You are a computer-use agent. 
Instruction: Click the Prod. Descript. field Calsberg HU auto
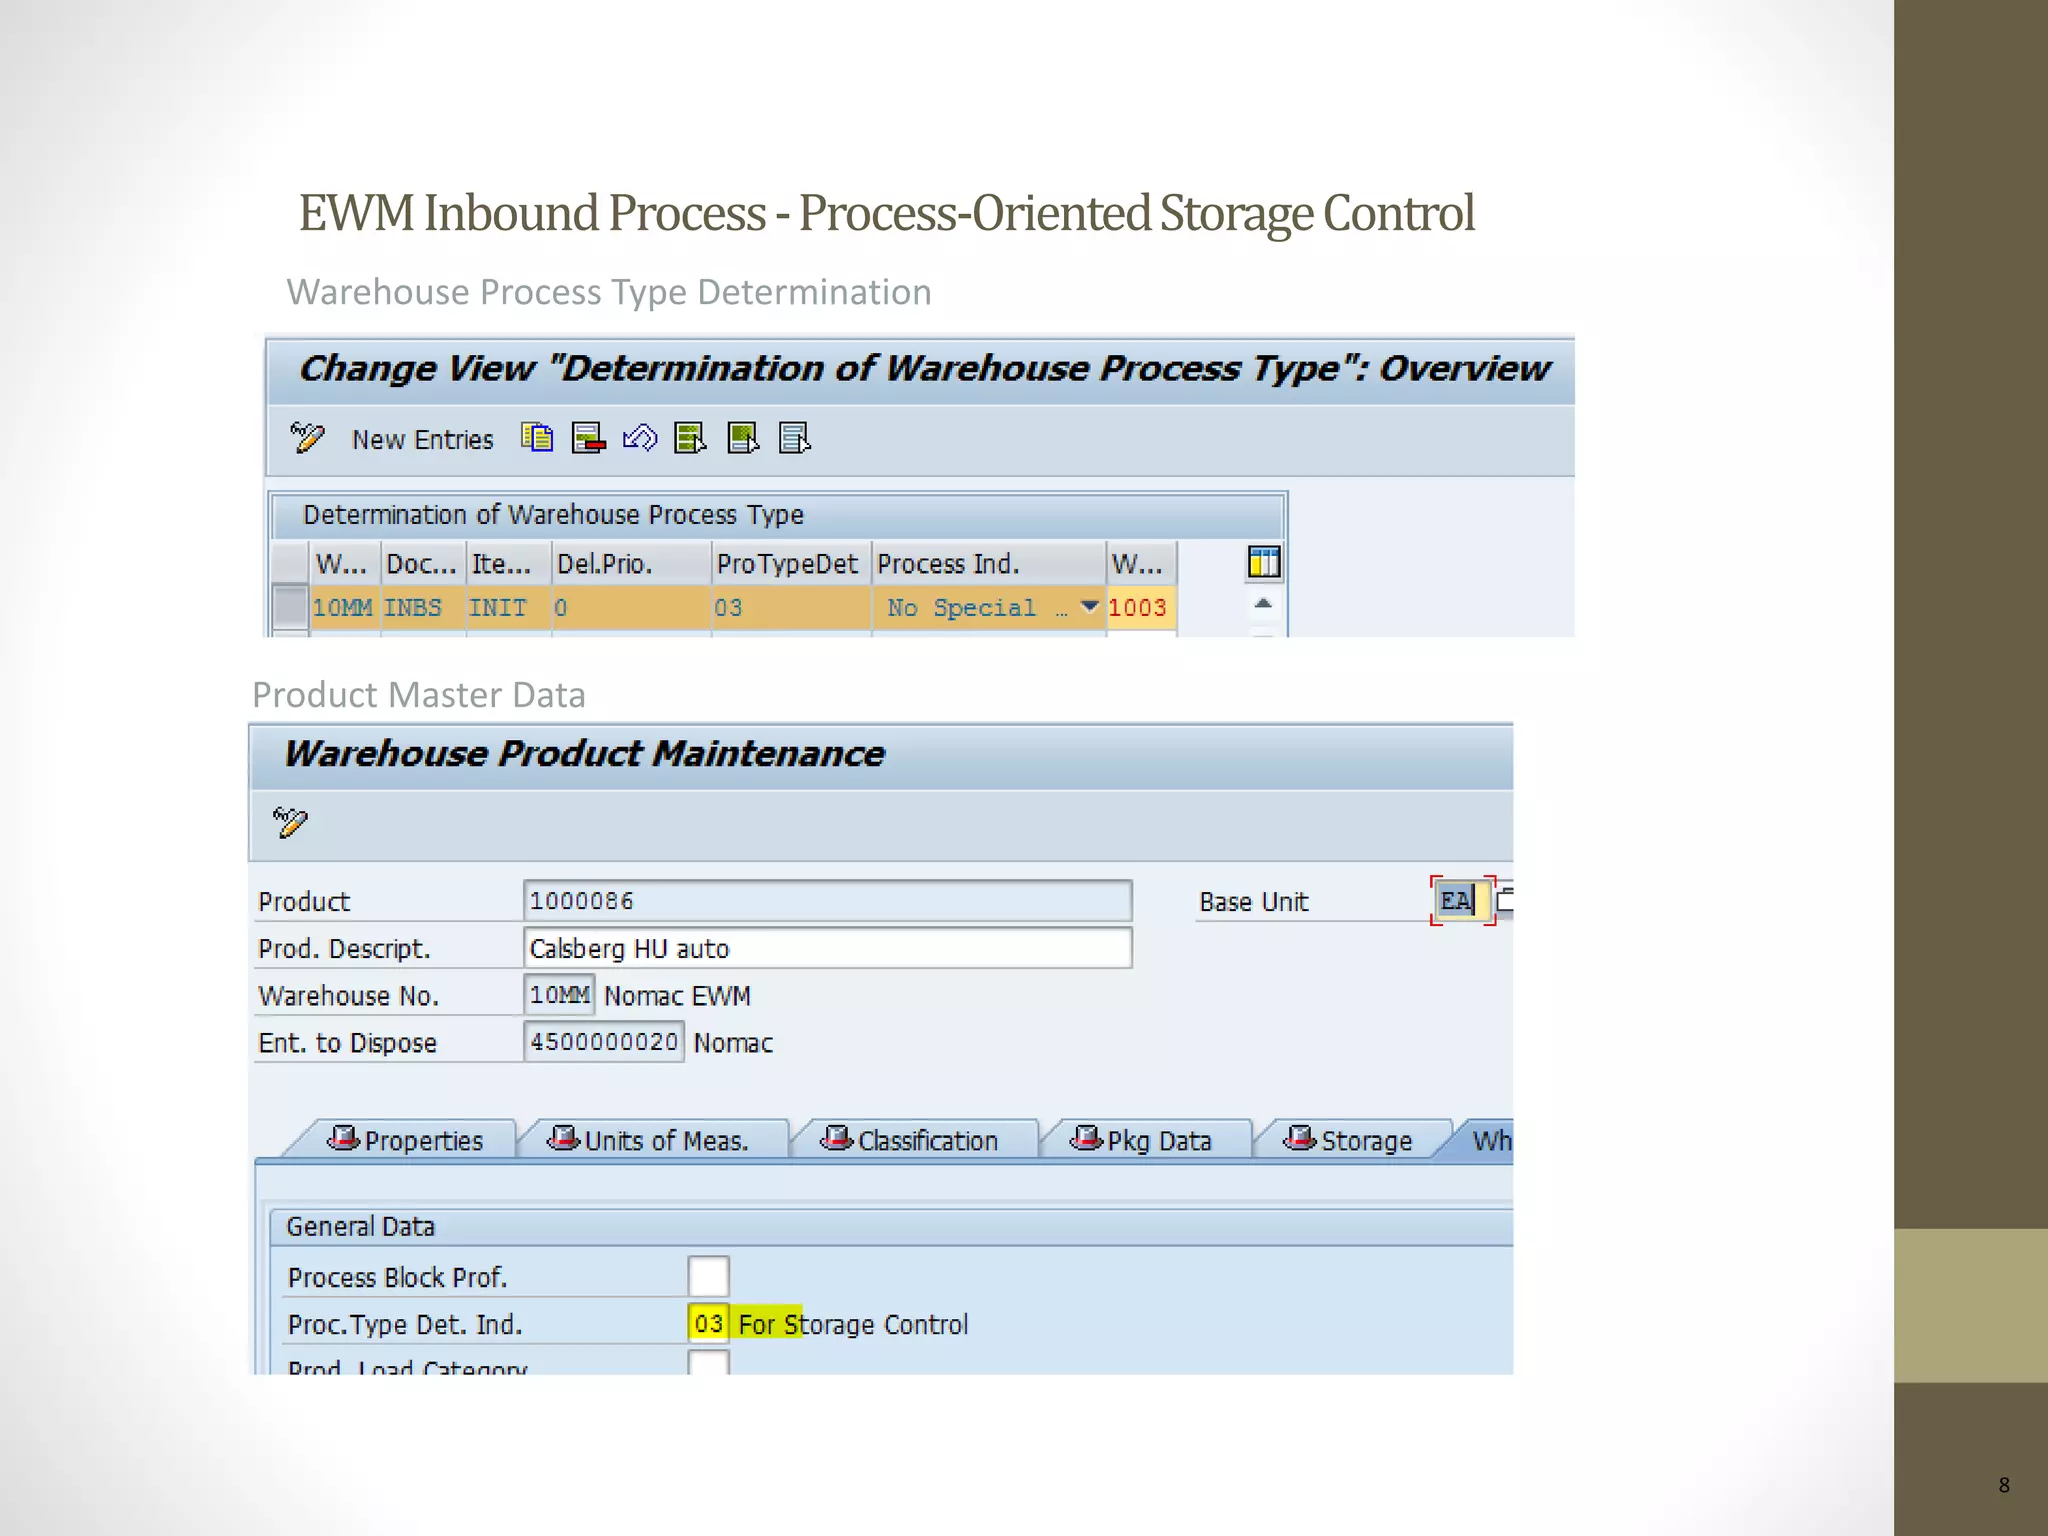828,948
